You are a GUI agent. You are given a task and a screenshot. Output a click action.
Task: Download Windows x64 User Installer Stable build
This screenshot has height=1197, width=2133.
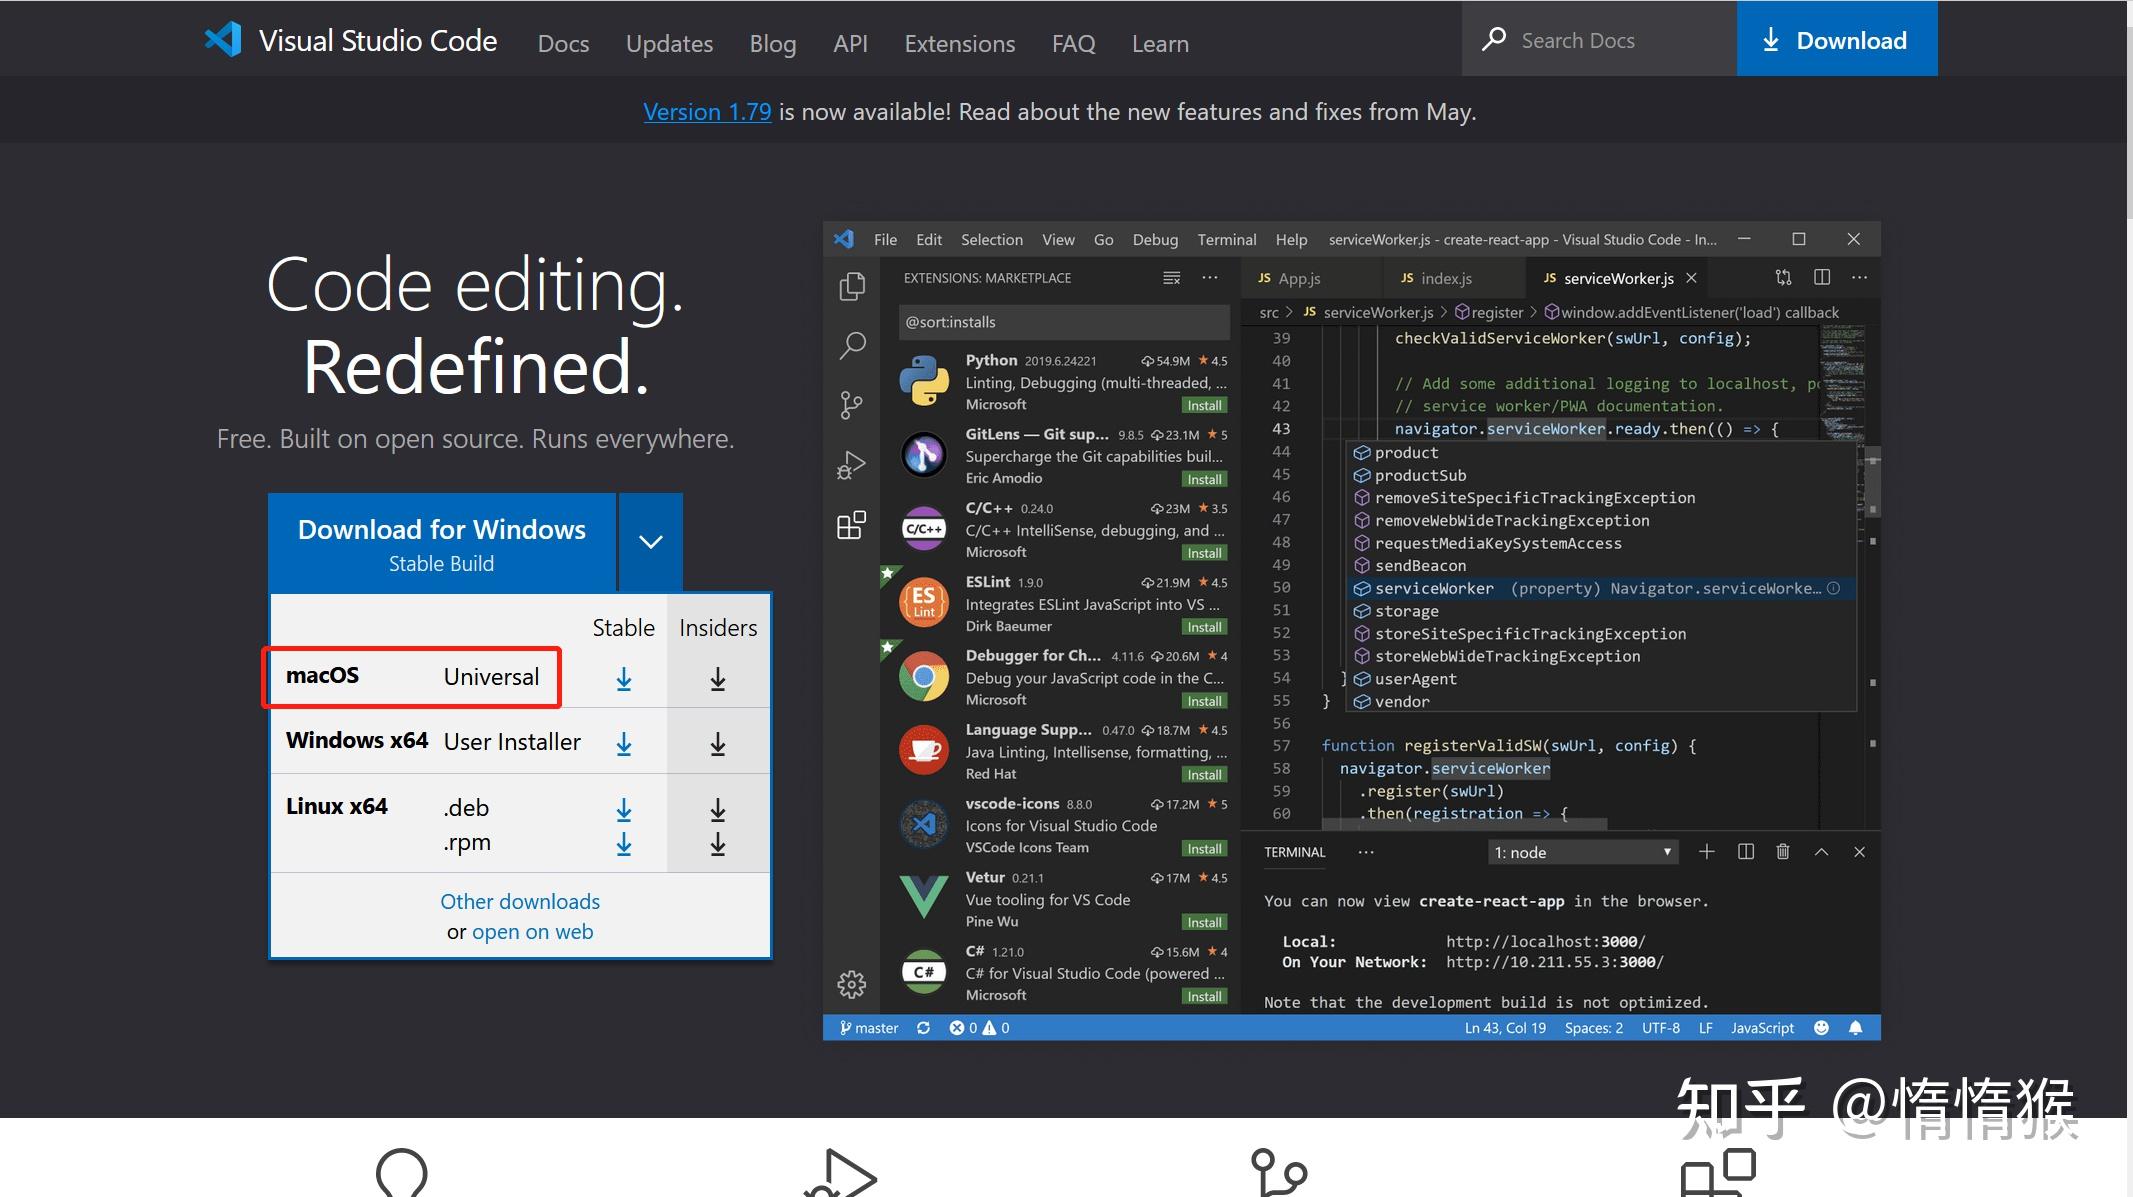tap(623, 744)
